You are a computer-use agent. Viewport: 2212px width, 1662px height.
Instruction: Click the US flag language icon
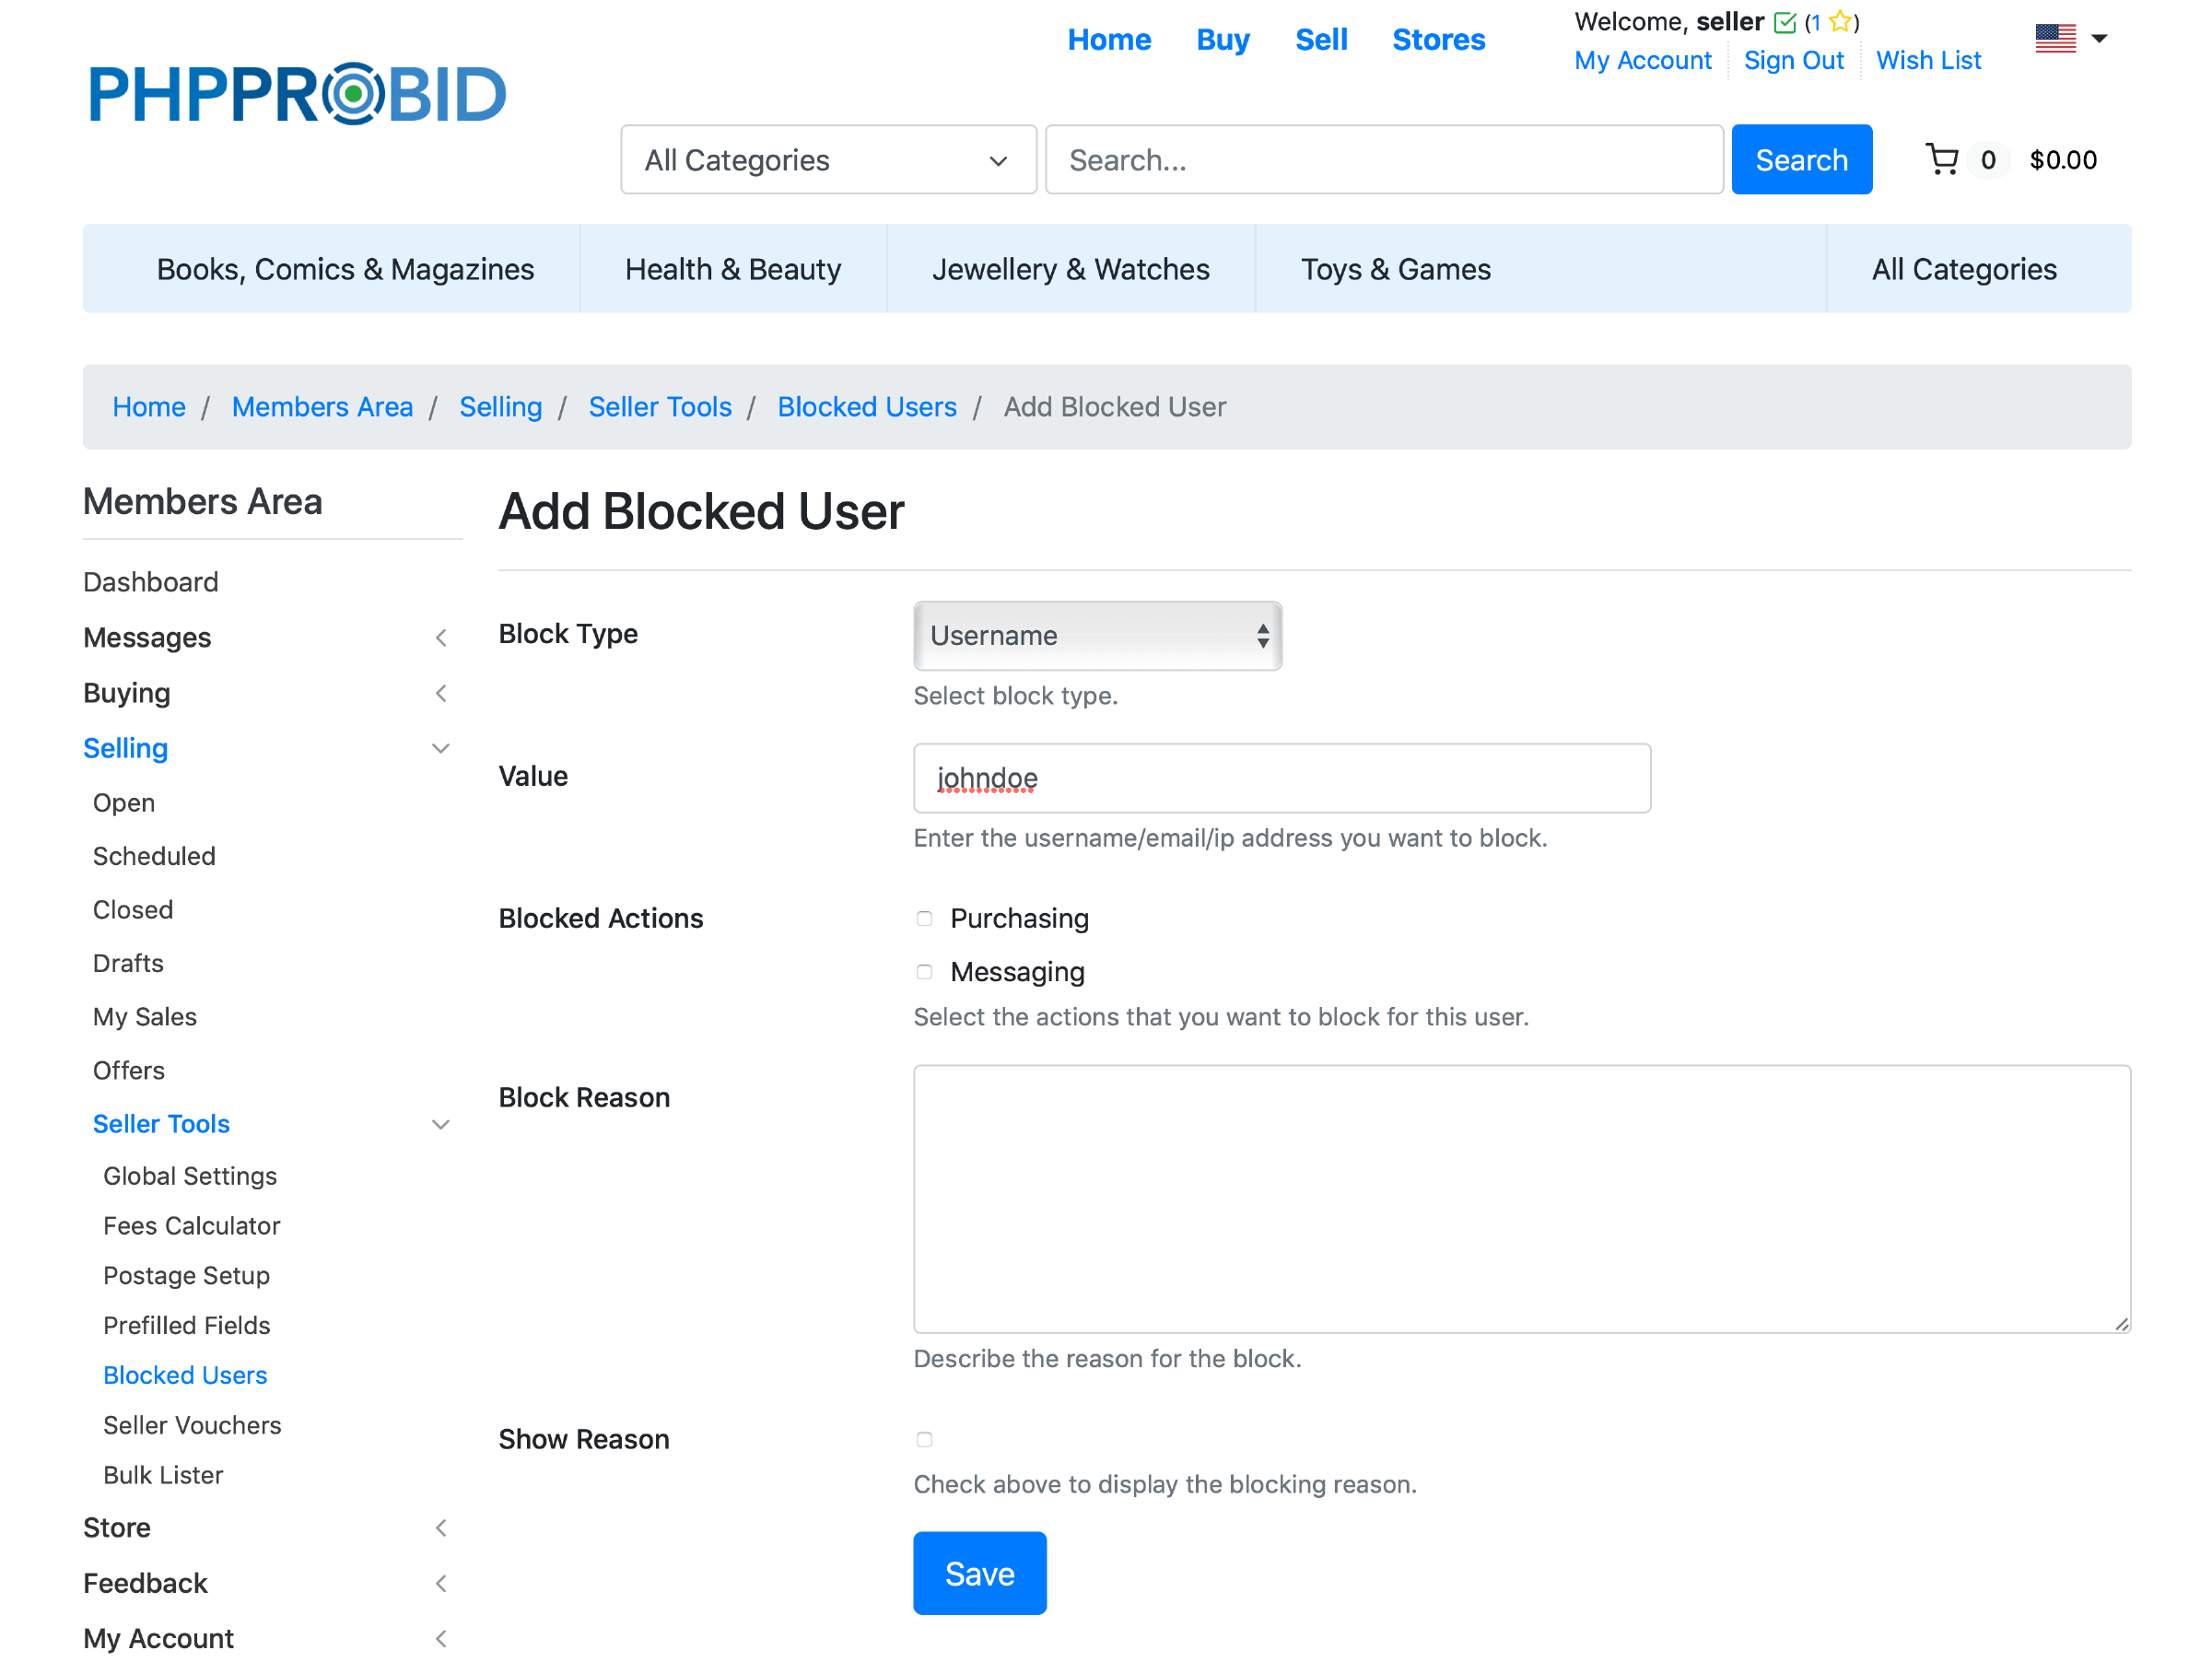click(2055, 38)
